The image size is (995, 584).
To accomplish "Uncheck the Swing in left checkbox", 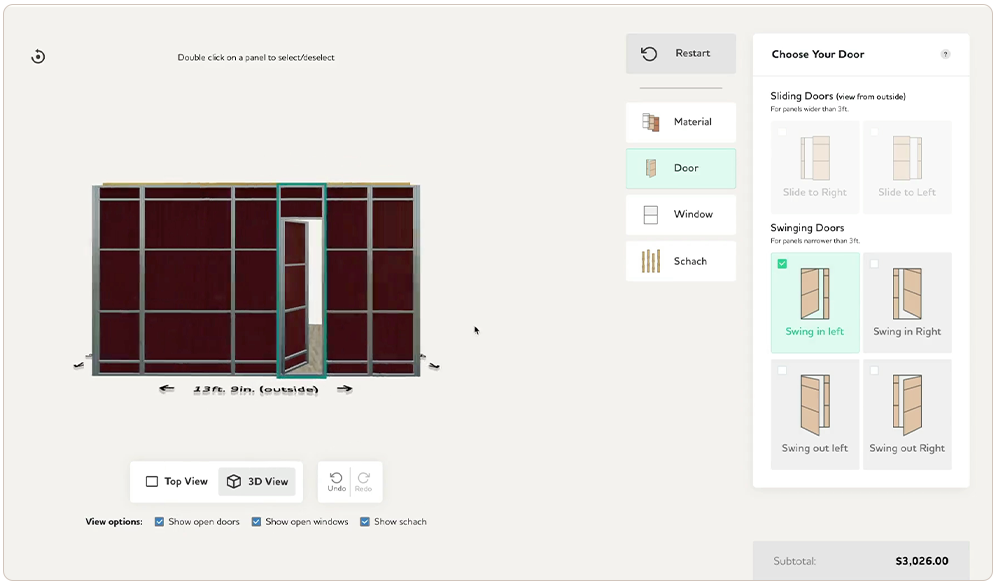I will point(782,263).
